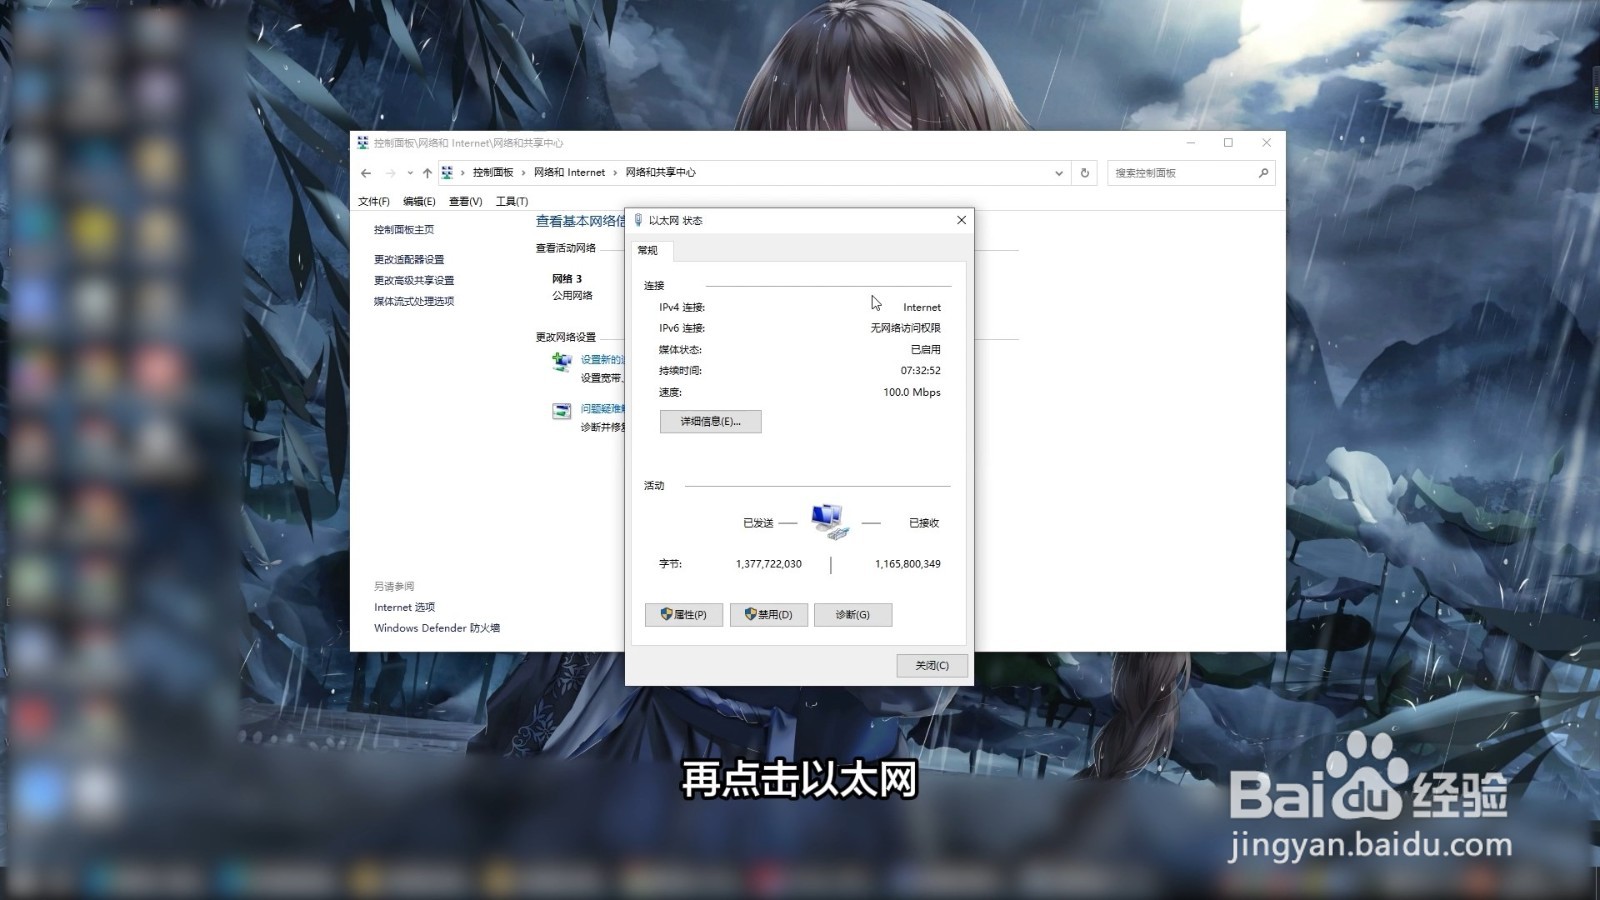This screenshot has width=1600, height=900.
Task: Click the Internet IPv4 connection value
Action: [x=922, y=307]
